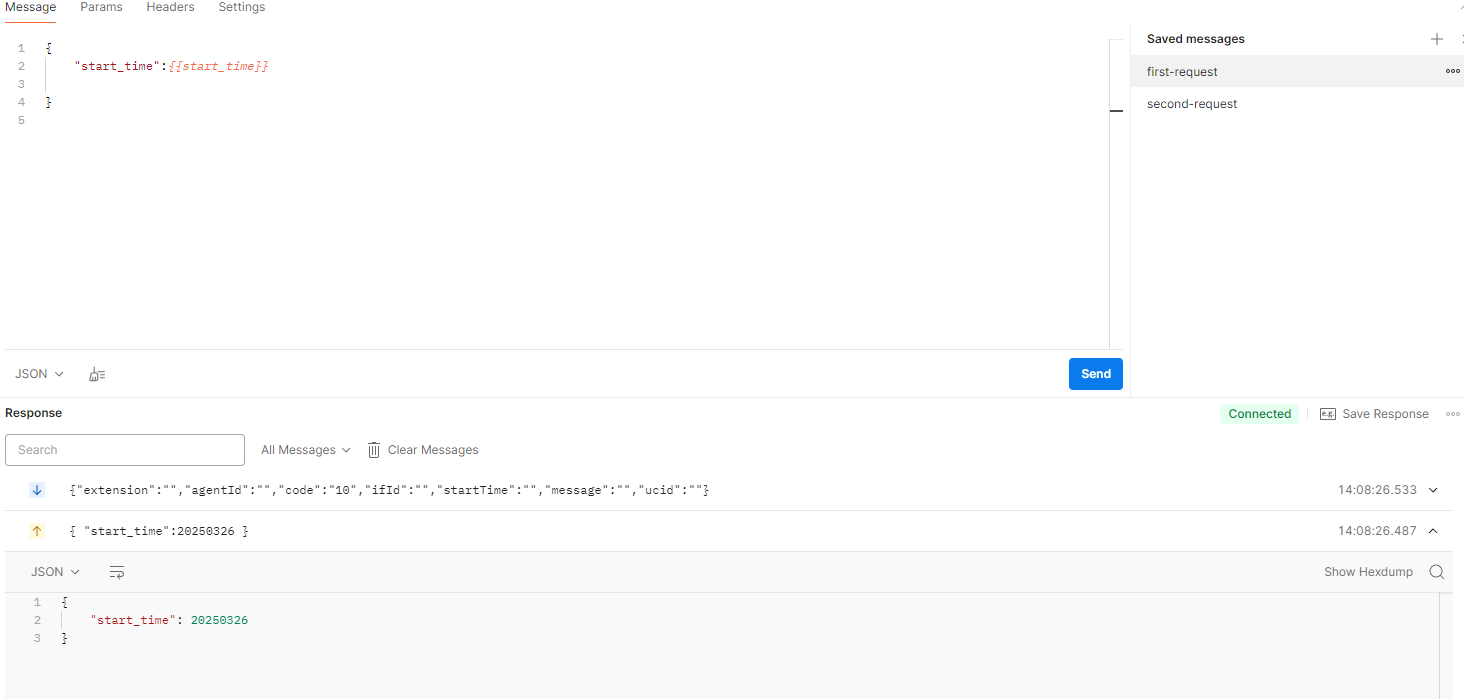Image resolution: width=1464 pixels, height=699 pixels.
Task: Collapse the sent message at 14:08:26.487
Action: 1433,531
